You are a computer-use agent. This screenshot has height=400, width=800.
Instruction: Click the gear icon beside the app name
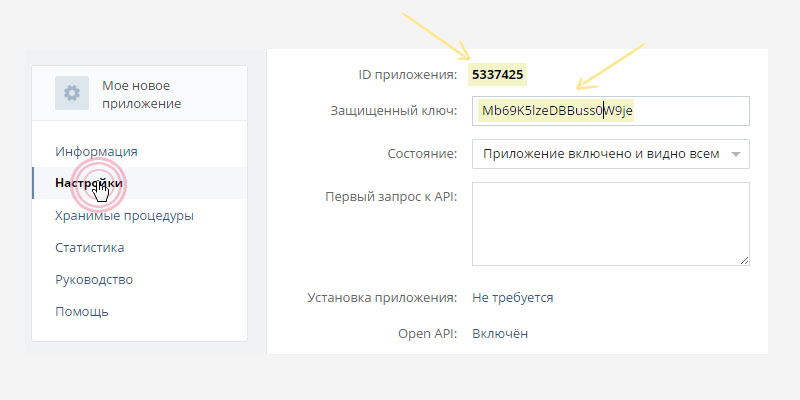click(x=72, y=93)
